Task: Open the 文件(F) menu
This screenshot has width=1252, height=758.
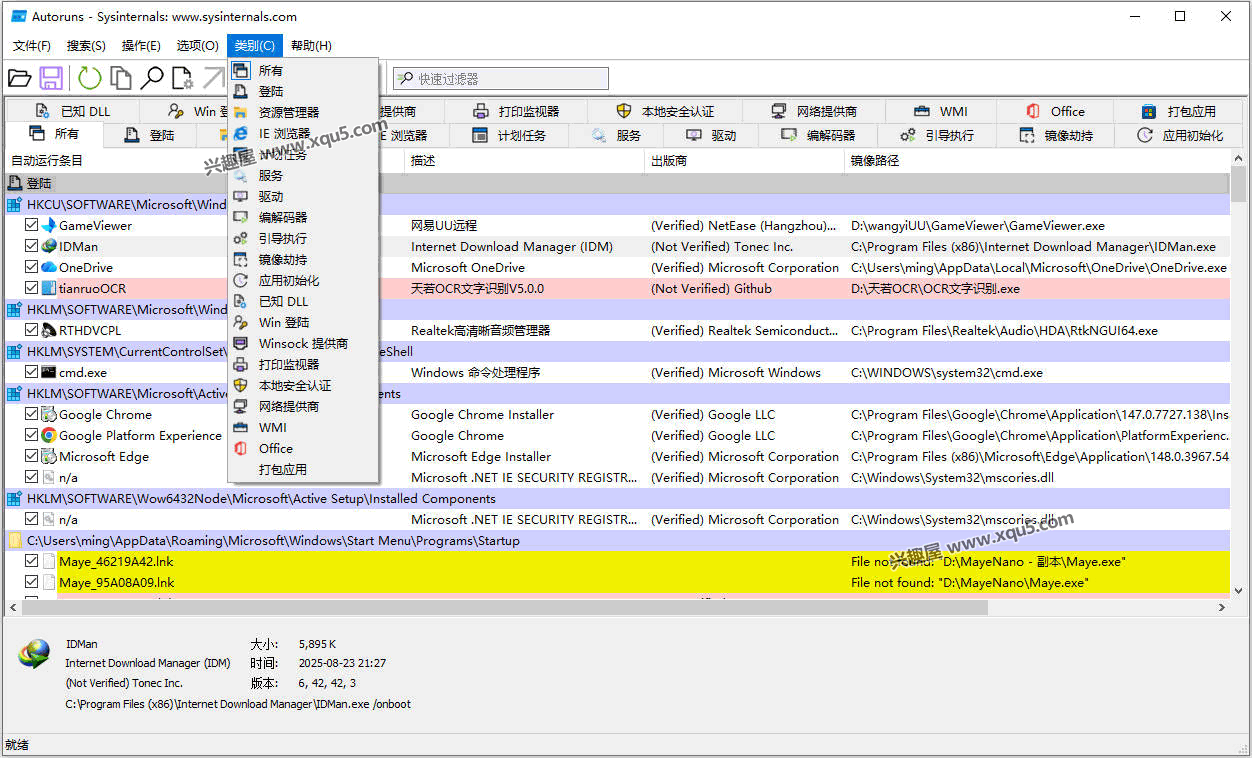Action: click(x=32, y=46)
